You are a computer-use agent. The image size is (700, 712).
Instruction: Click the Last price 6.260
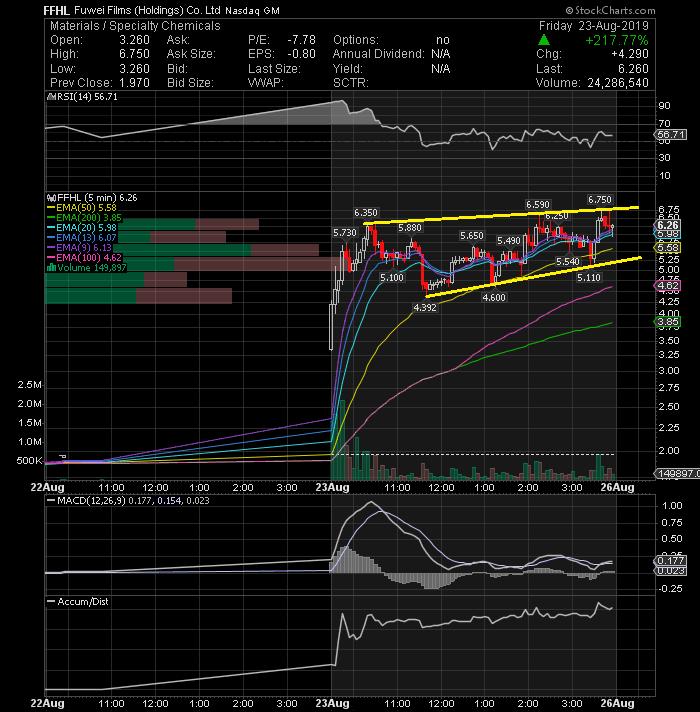point(633,69)
